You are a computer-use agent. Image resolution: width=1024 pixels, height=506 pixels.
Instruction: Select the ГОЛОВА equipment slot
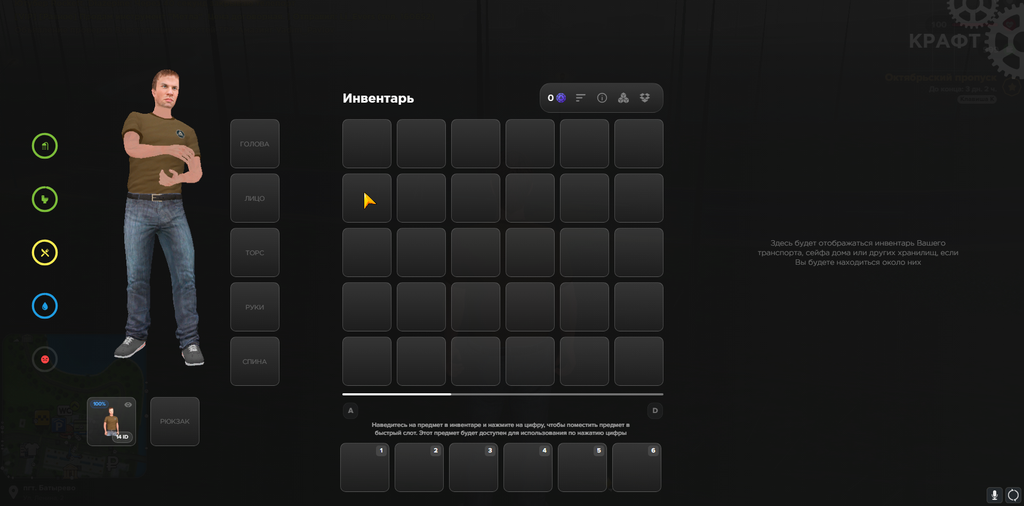[x=255, y=144]
